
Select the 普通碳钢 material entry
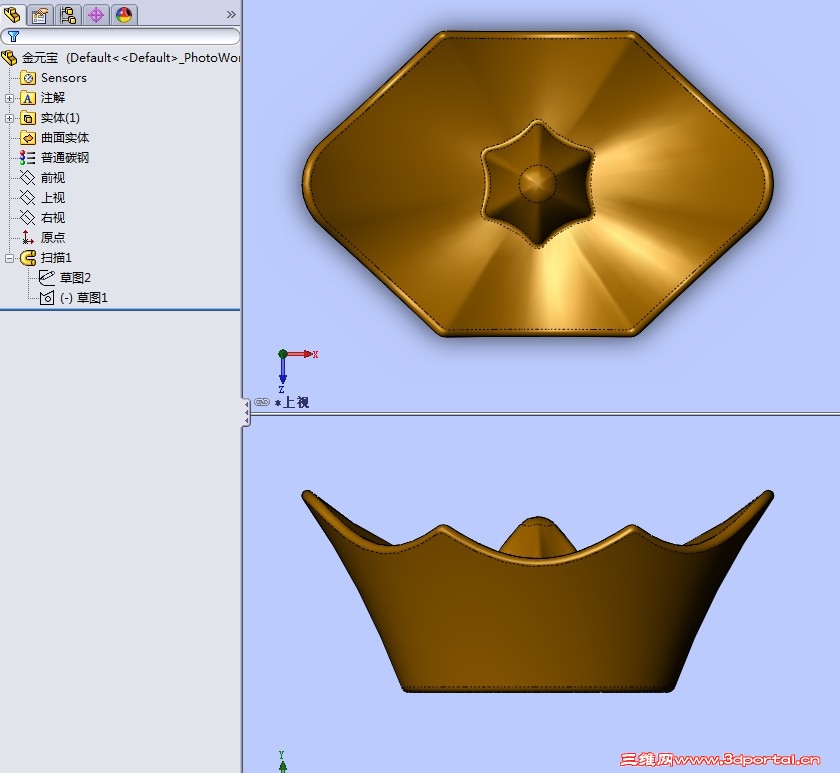(65, 157)
